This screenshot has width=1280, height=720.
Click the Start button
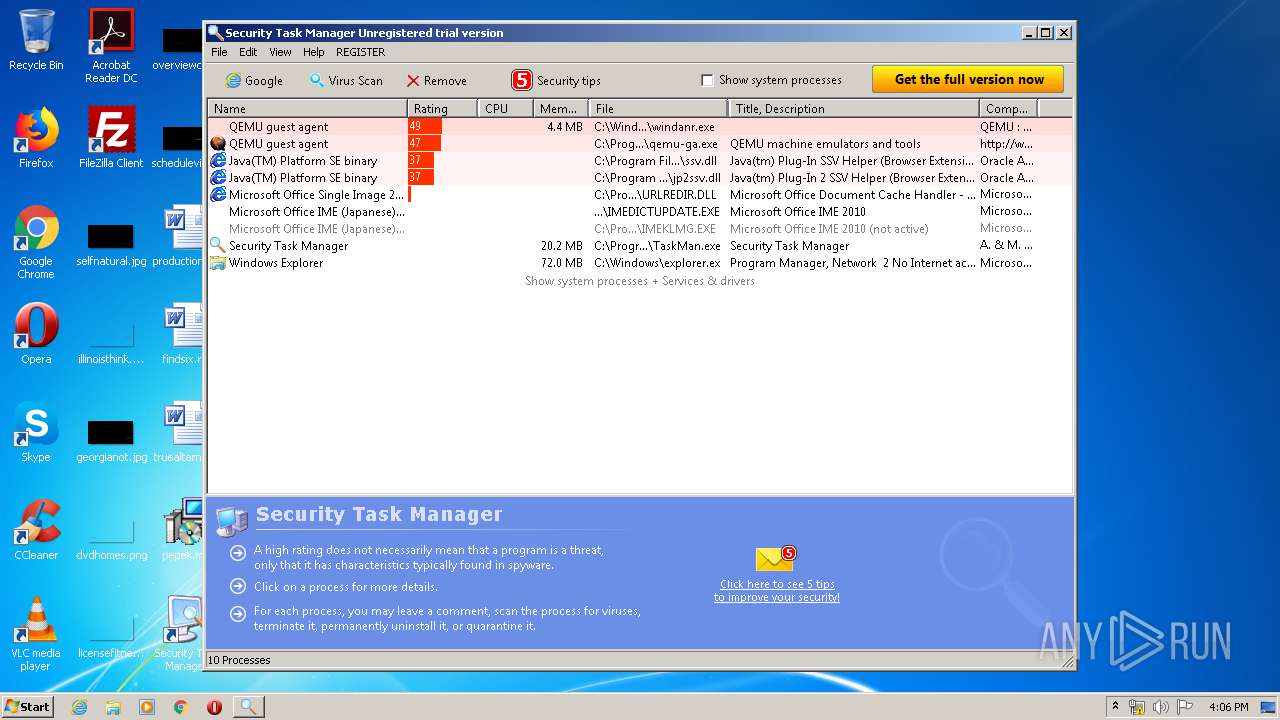click(27, 706)
